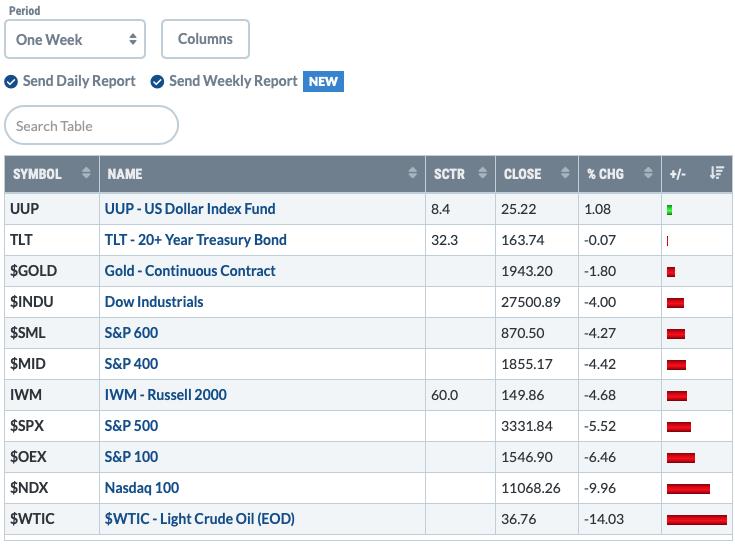735x544 pixels.
Task: Click the NEW badge next to Weekly Report
Action: click(x=323, y=82)
